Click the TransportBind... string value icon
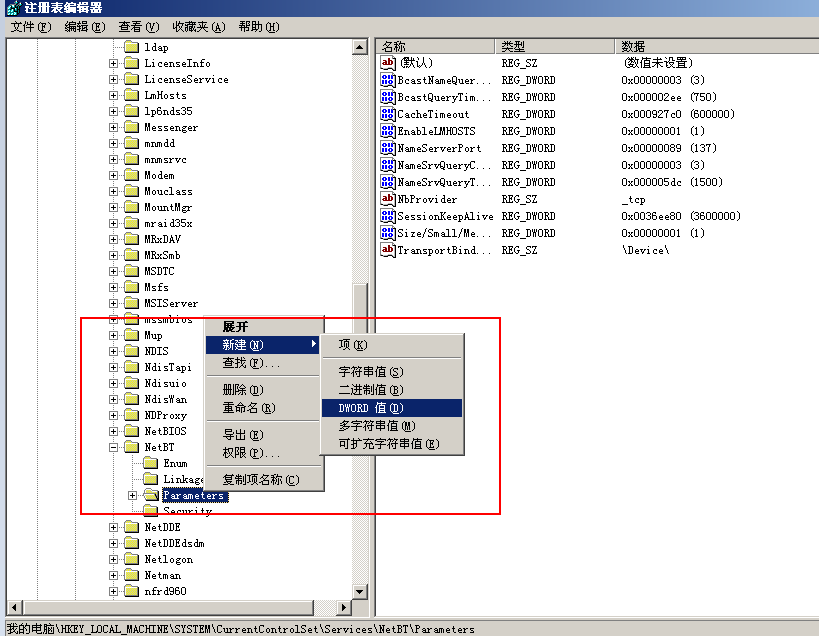819x636 pixels. pos(388,250)
